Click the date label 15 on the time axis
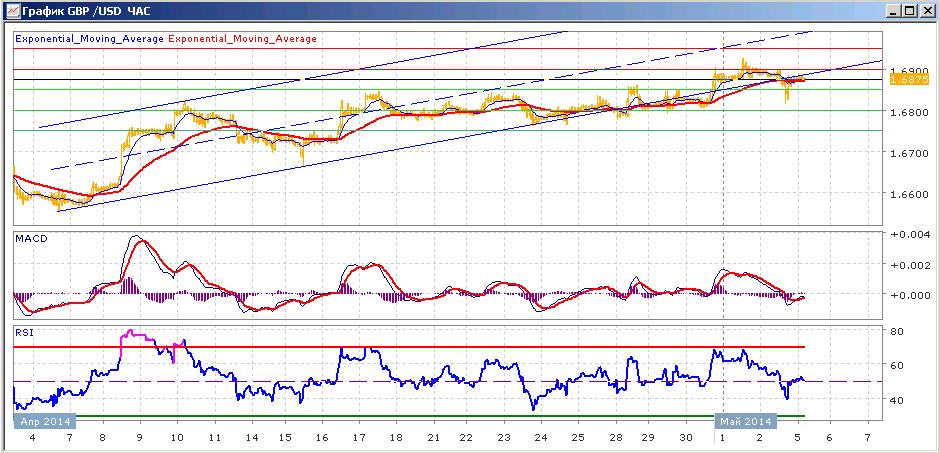Screen dimensions: 940x453 (x=285, y=437)
